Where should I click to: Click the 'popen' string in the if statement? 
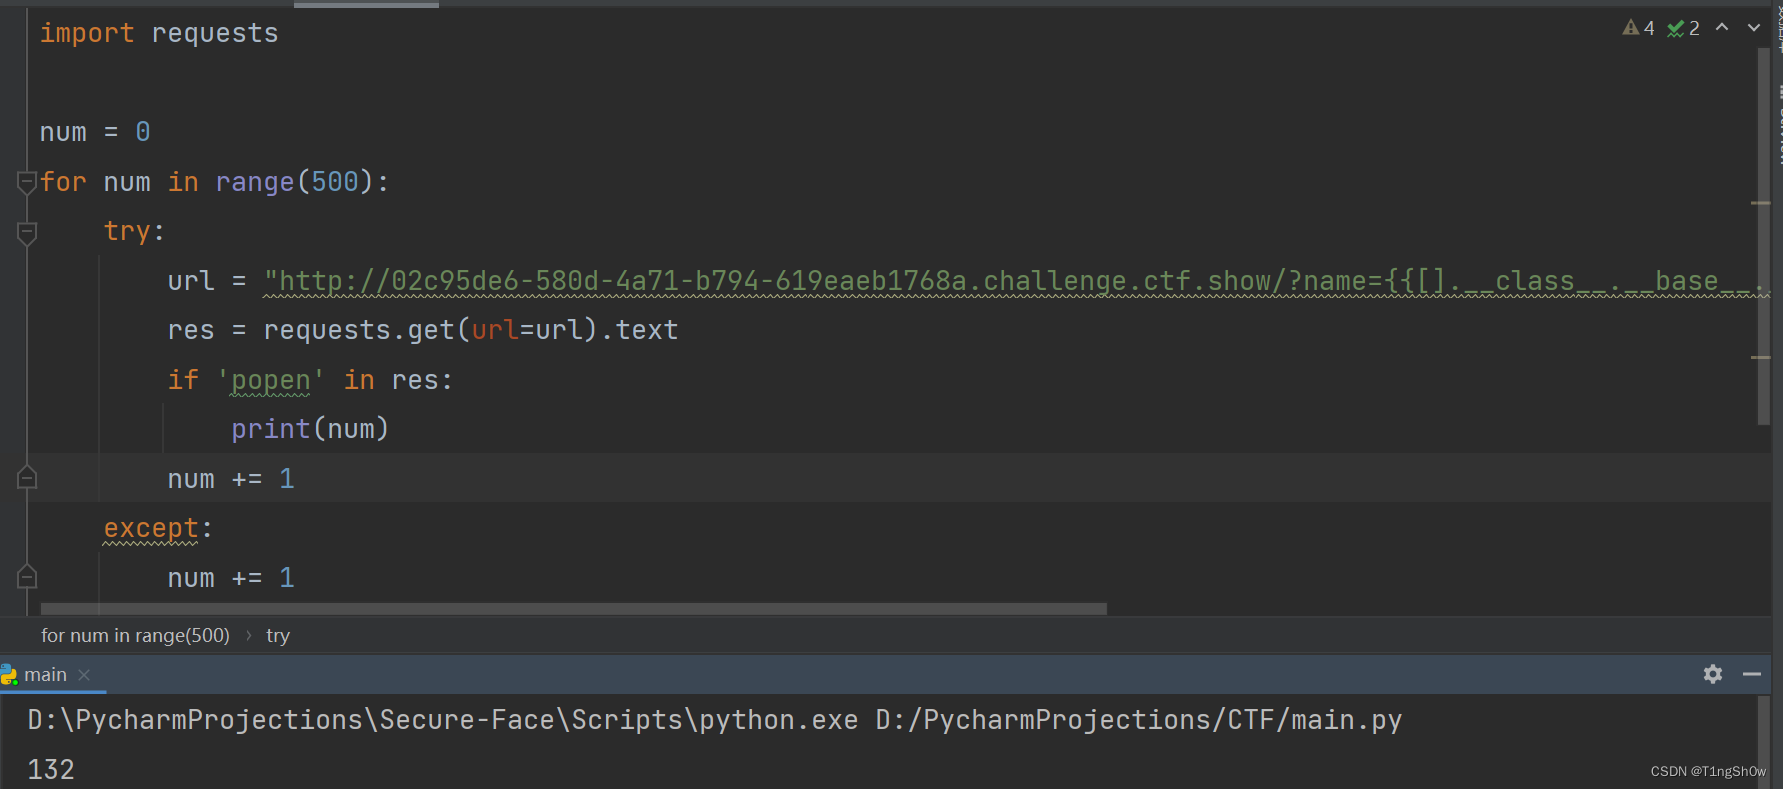click(270, 380)
